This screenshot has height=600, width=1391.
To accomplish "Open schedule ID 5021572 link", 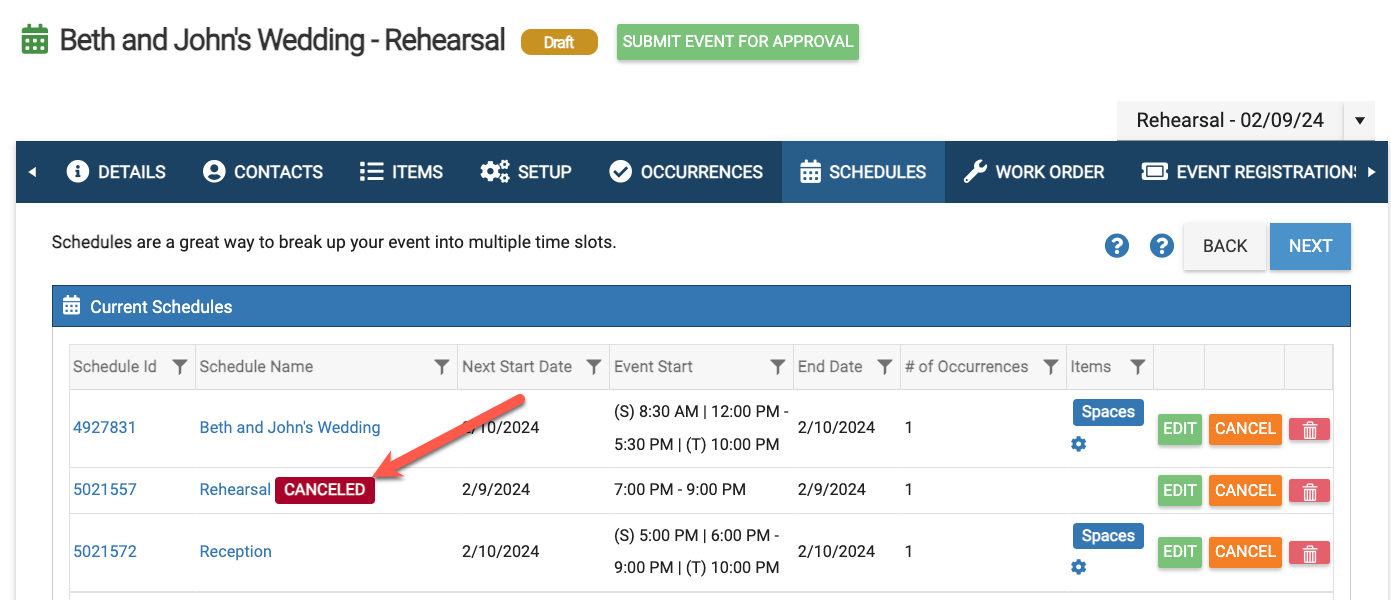I will [105, 551].
